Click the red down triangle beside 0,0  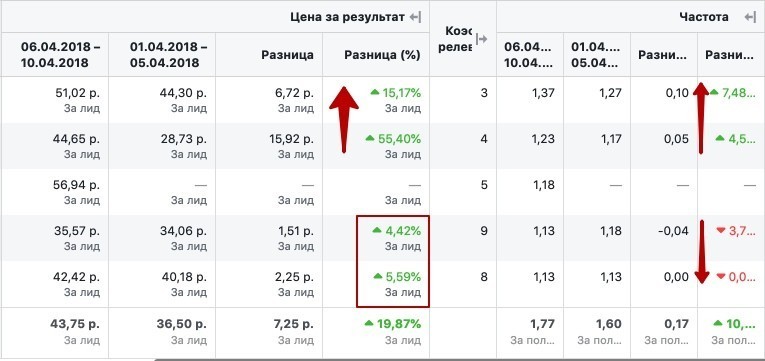point(721,277)
